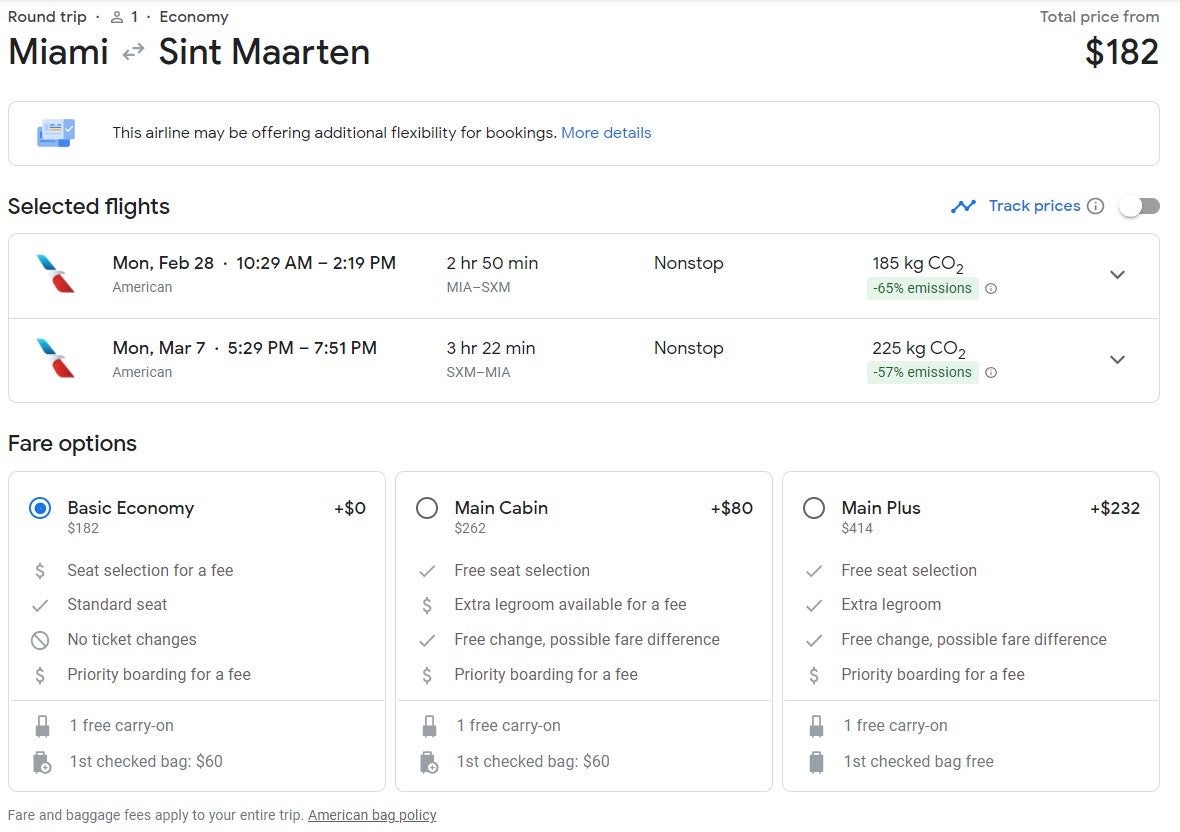Open the American bag policy link
The height and width of the screenshot is (832, 1180).
point(372,815)
